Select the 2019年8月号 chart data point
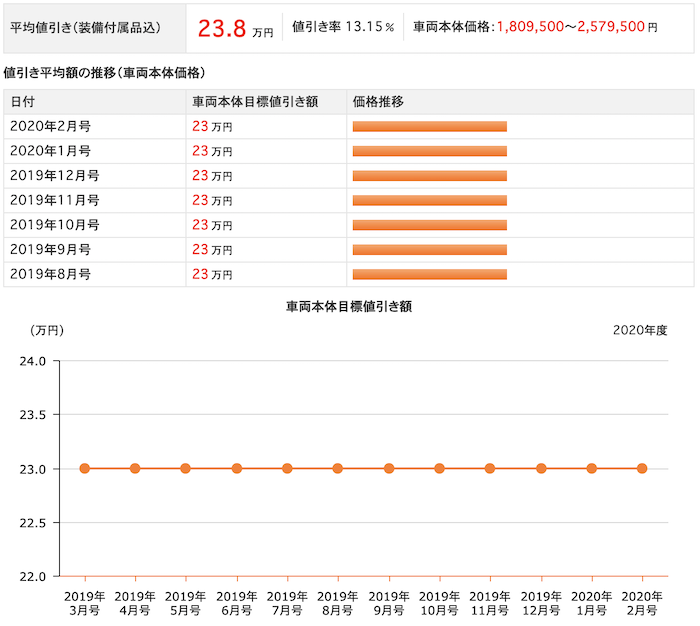This screenshot has height=626, width=700. pyautogui.click(x=338, y=468)
